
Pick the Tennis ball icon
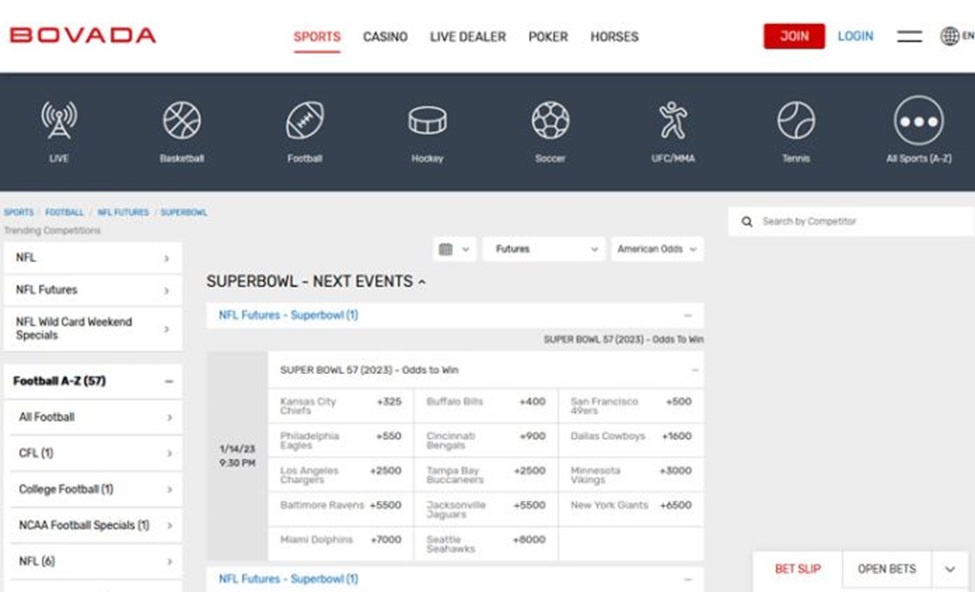click(x=796, y=121)
